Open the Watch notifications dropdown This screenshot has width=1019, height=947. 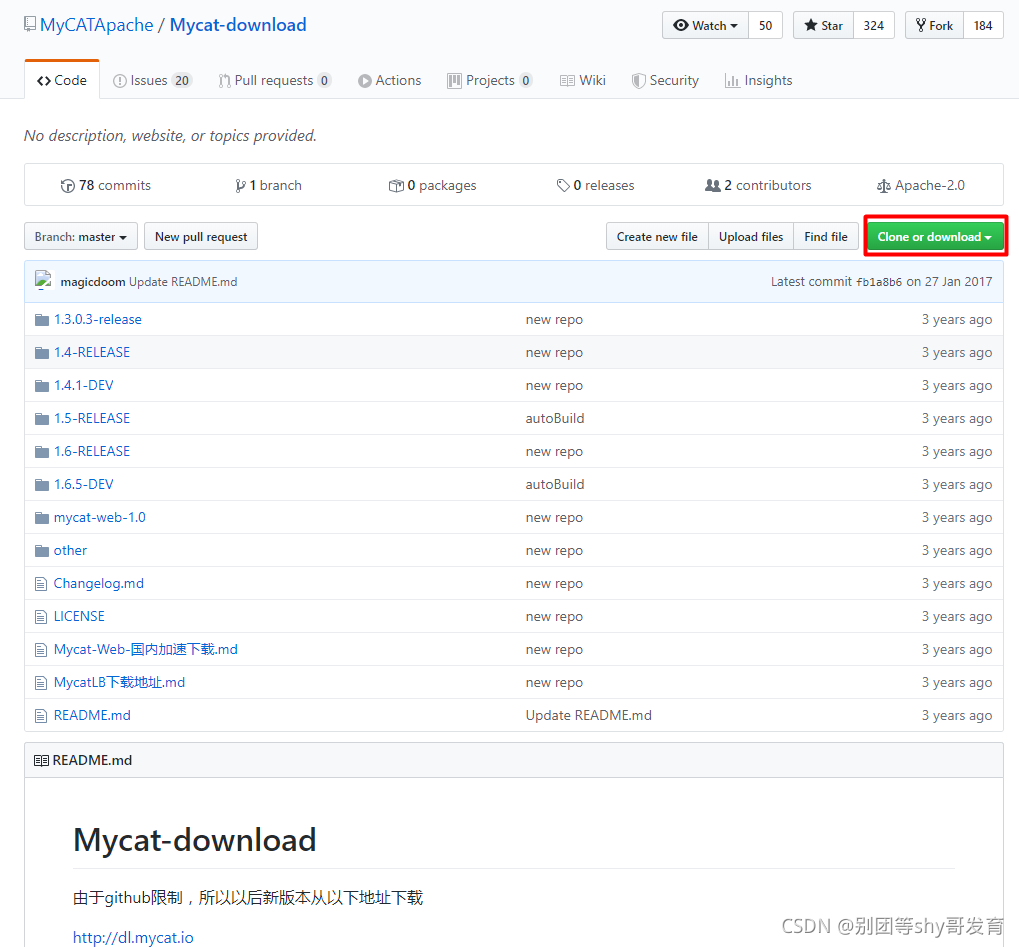(x=706, y=26)
